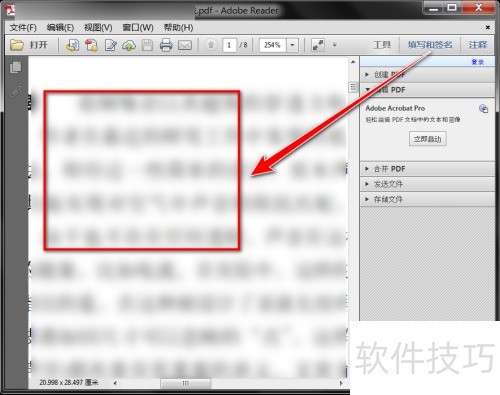Open the small toolbar options dropdown arrow

click(x=335, y=45)
